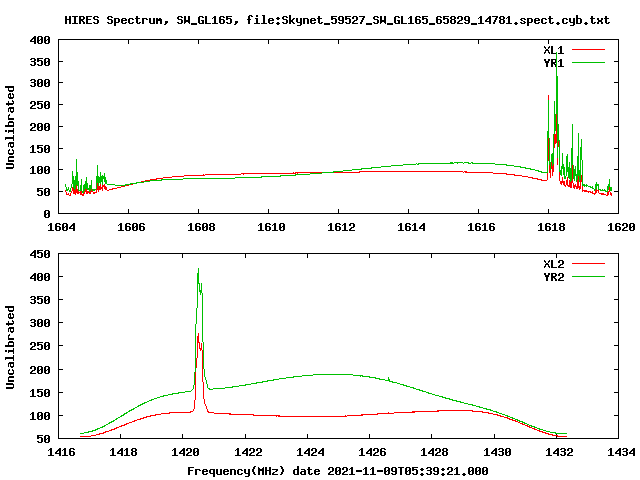The height and width of the screenshot is (480, 640).
Task: Click the 350 y-axis label on top plot
Action: point(40,62)
